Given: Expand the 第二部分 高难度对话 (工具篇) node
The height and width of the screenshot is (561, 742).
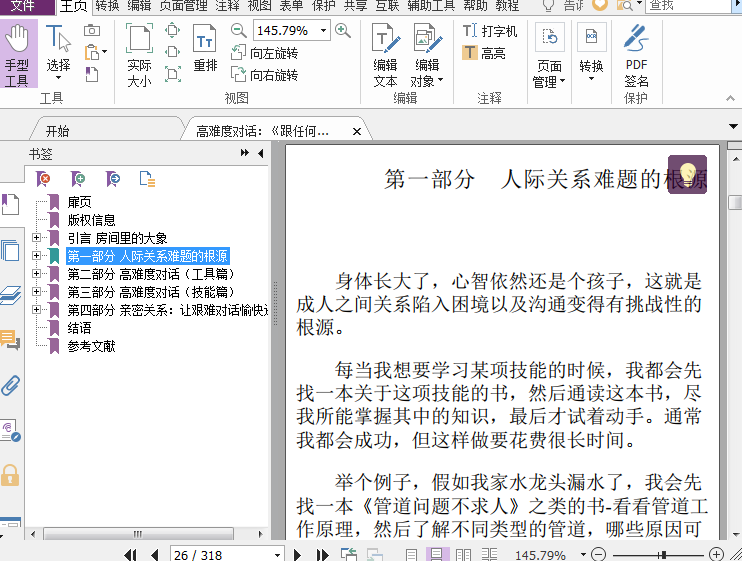Looking at the screenshot, I should click(36, 273).
